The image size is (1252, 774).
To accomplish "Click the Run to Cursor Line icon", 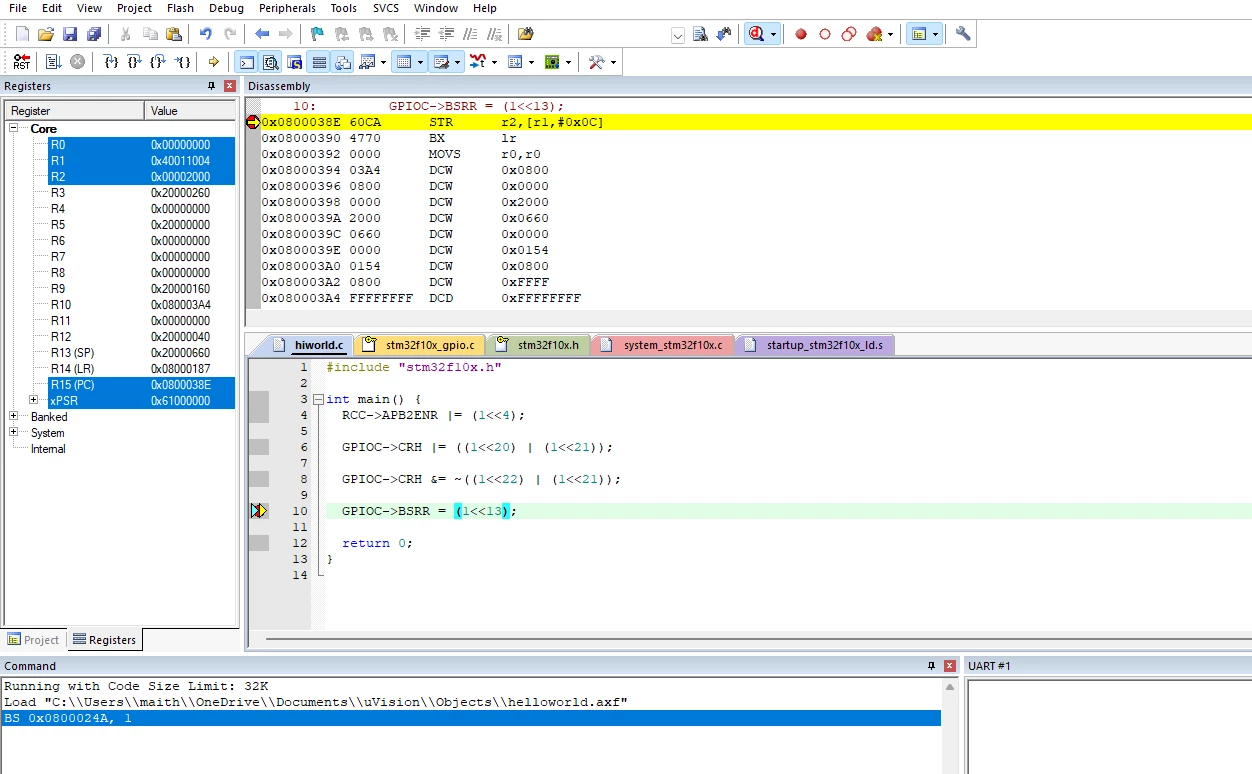I will (183, 62).
